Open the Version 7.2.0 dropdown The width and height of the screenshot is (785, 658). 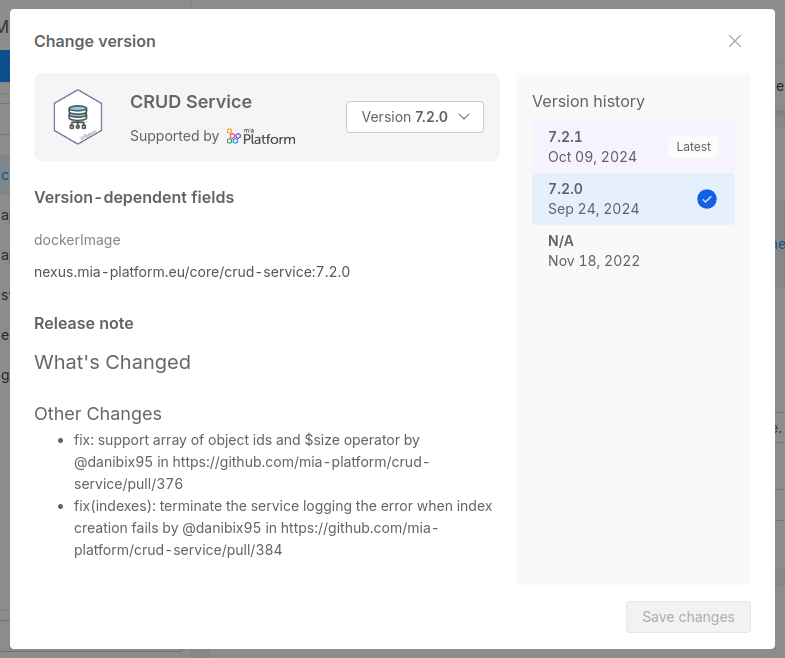415,117
